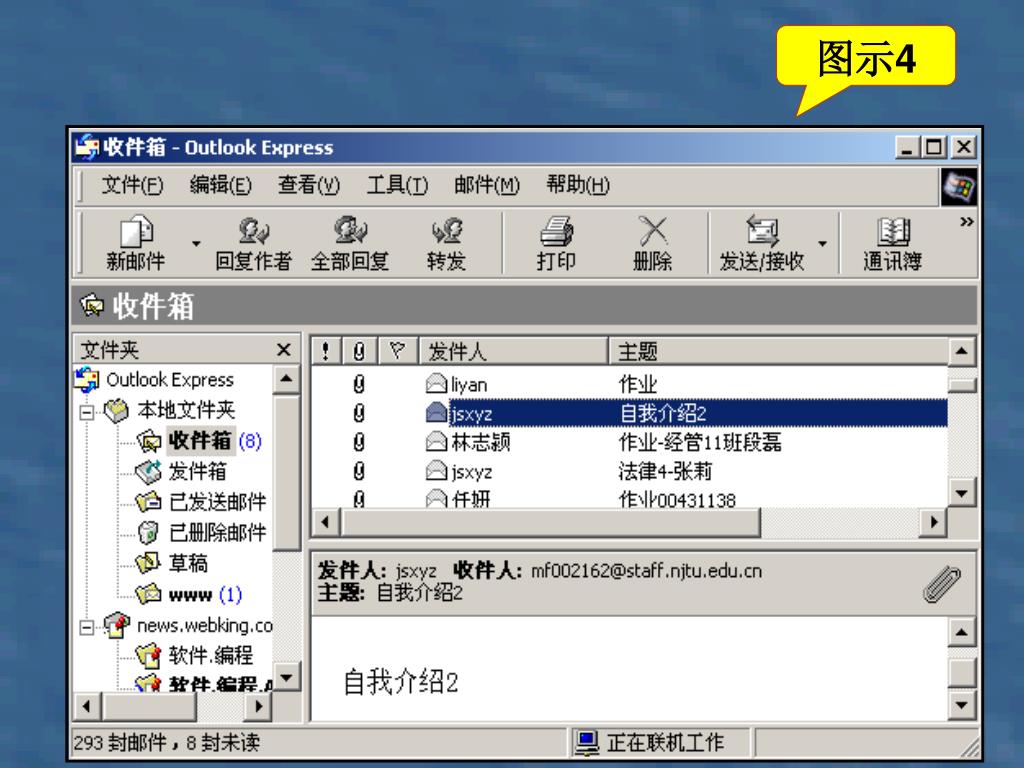Select the message 作业00431138
1024x768 pixels.
click(630, 498)
